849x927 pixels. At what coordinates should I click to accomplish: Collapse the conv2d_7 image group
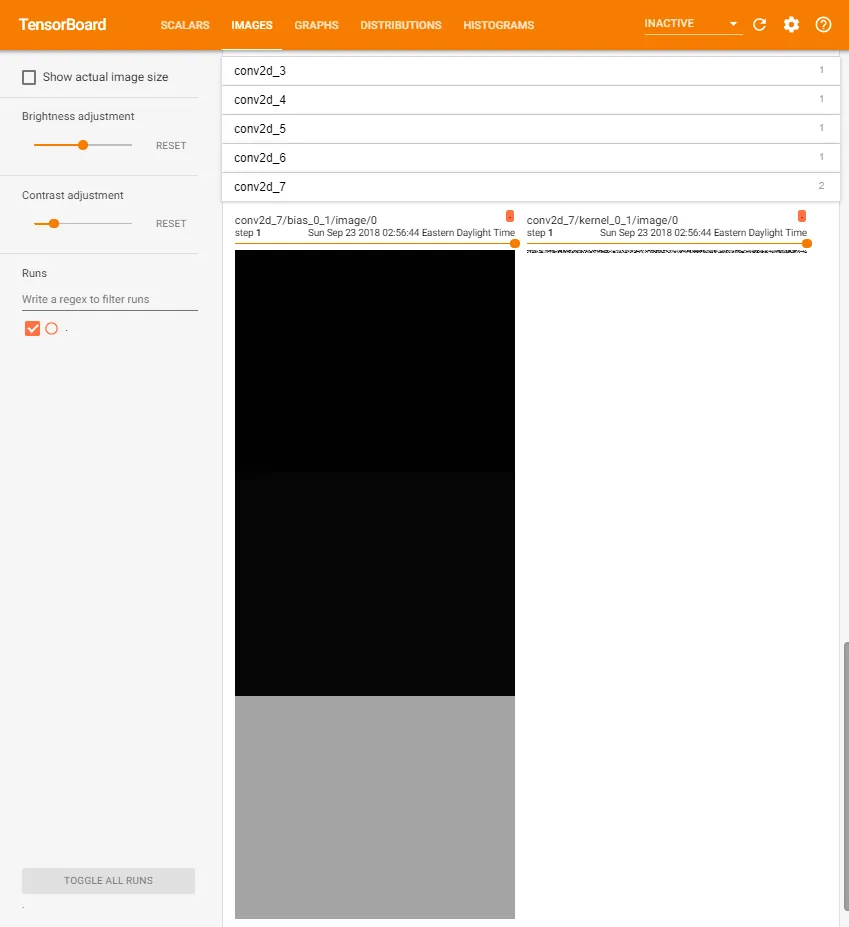(x=530, y=187)
